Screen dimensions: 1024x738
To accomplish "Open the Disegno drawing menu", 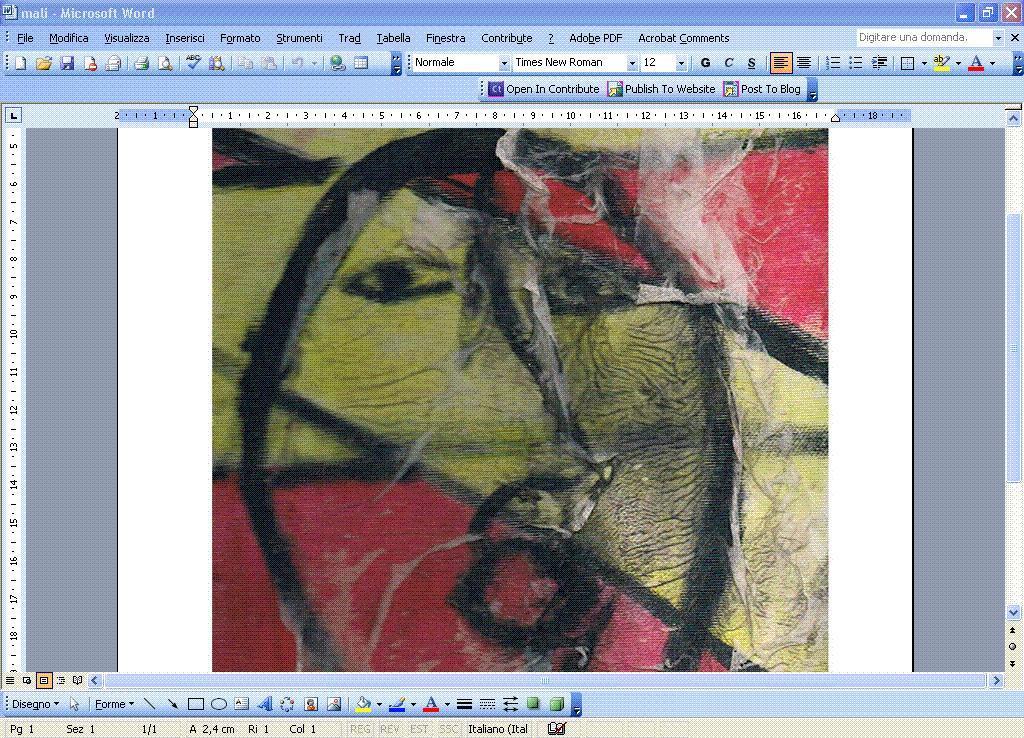I will (35, 704).
